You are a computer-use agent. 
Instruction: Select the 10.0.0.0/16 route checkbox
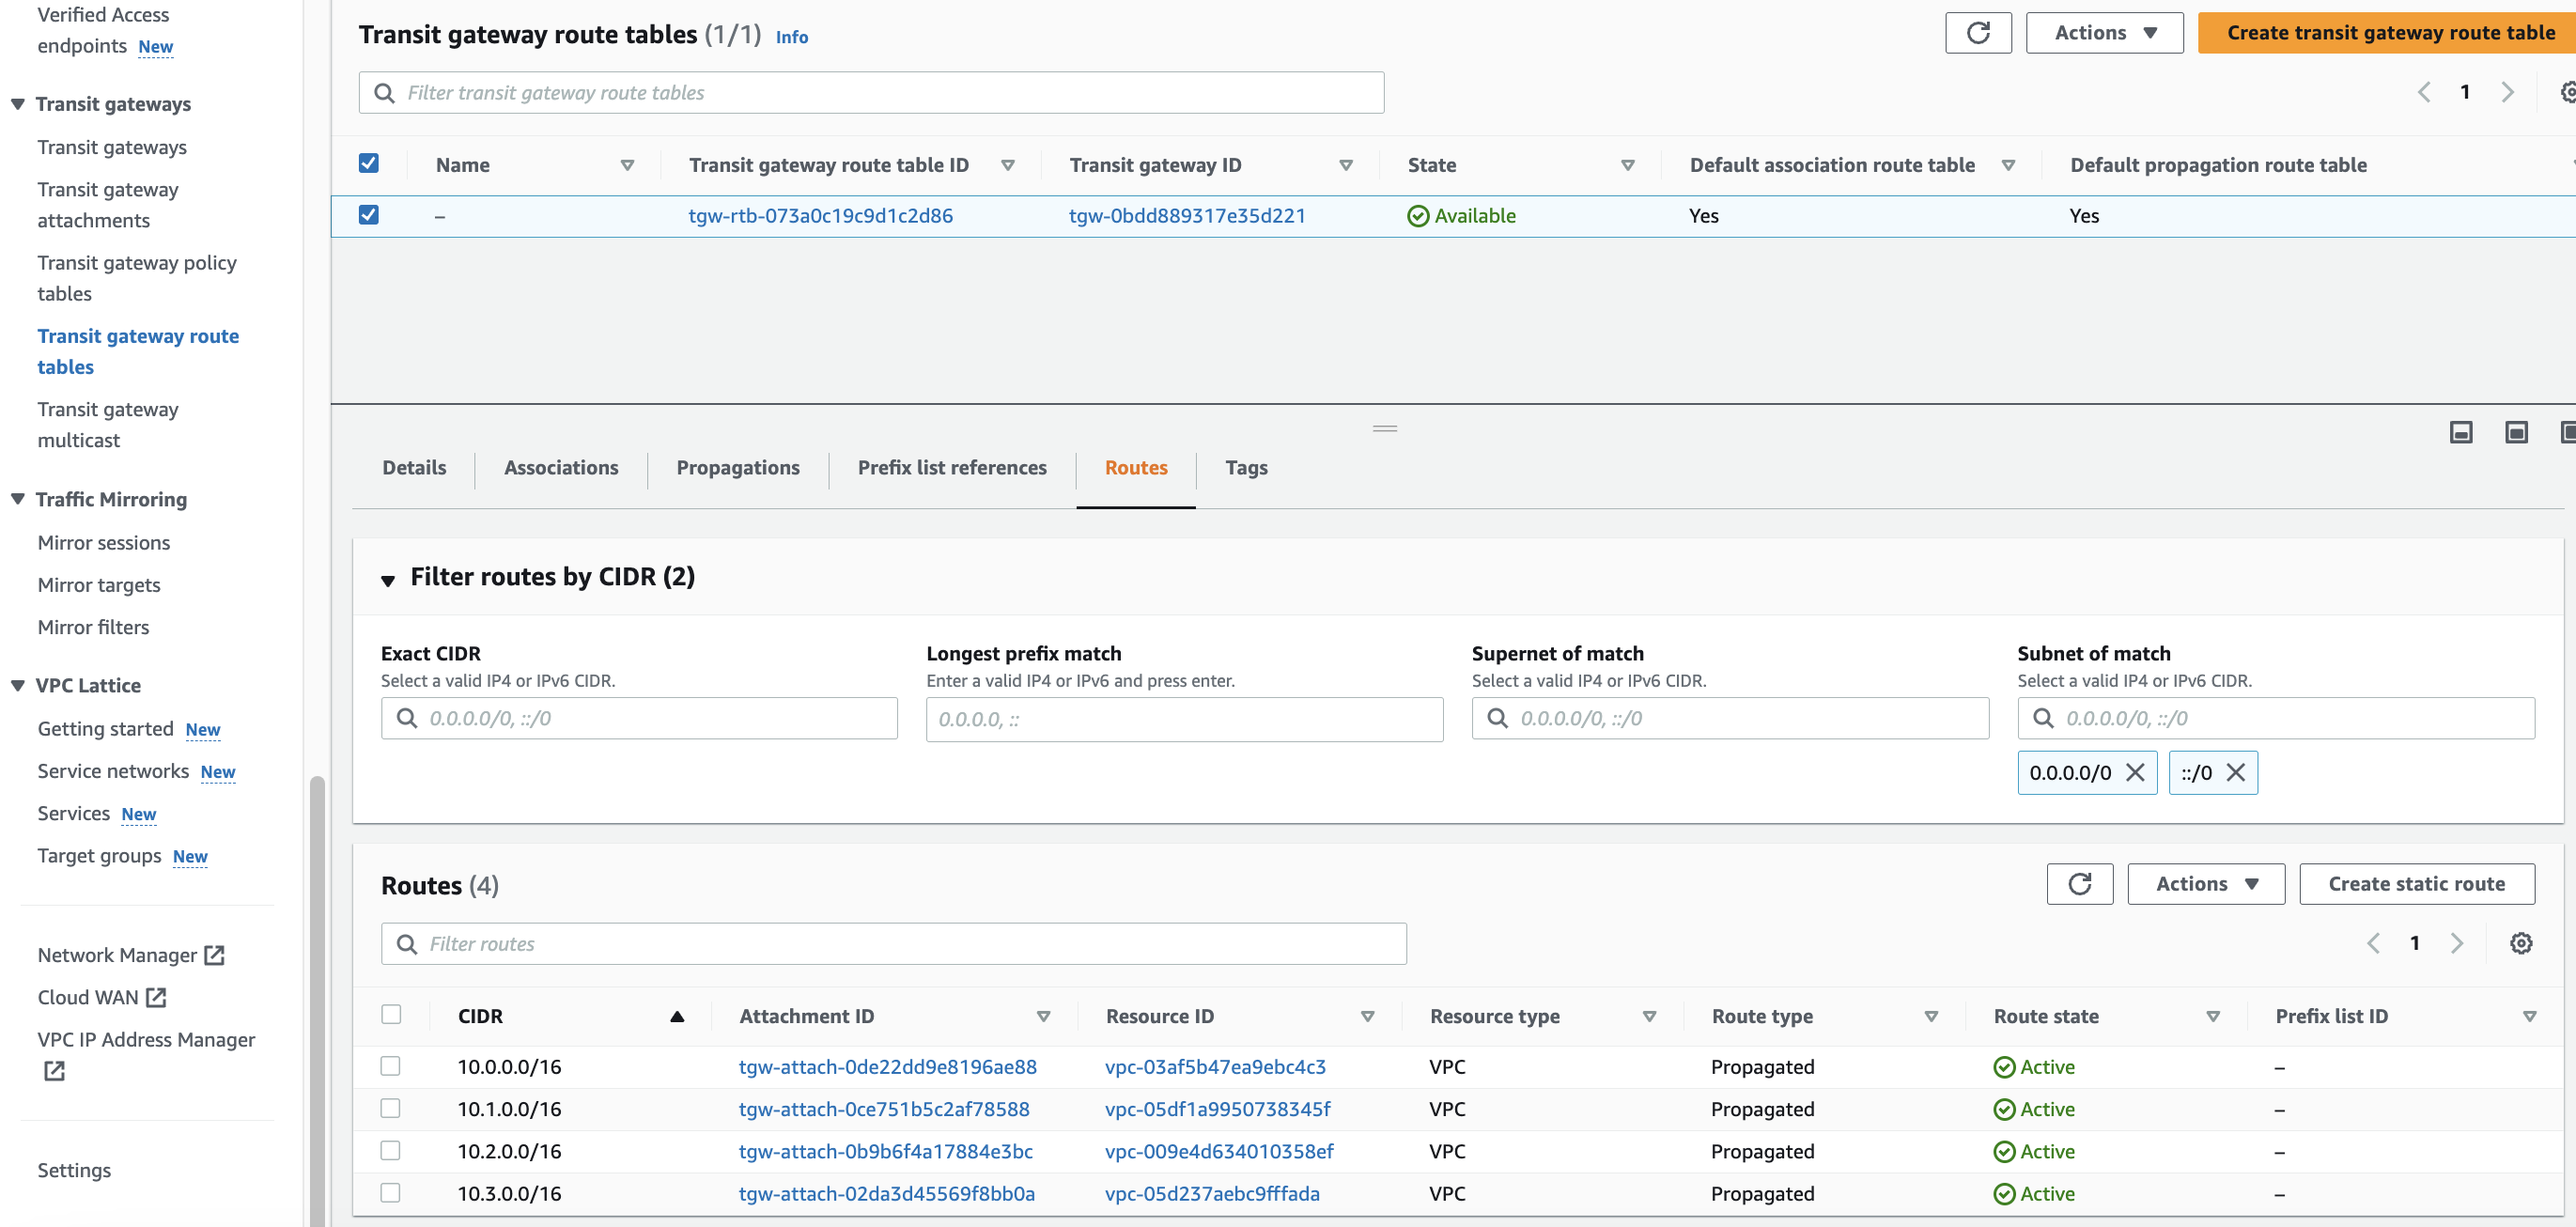pos(391,1066)
